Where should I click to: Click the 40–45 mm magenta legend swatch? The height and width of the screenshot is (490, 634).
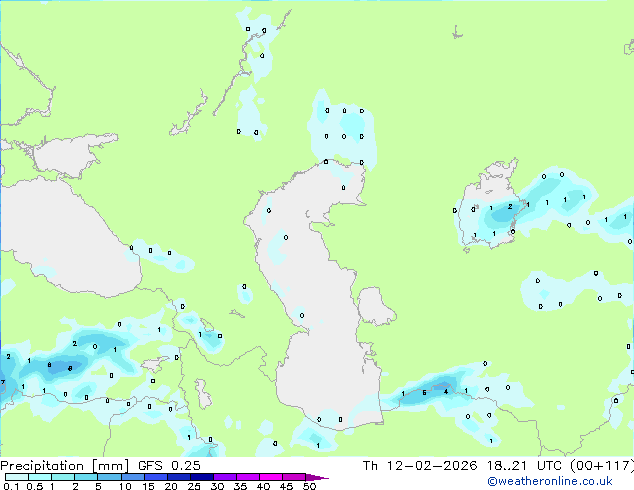click(271, 477)
